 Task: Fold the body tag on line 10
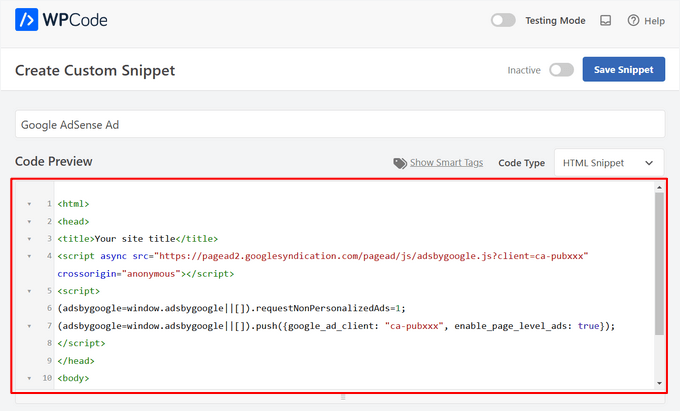click(x=28, y=378)
